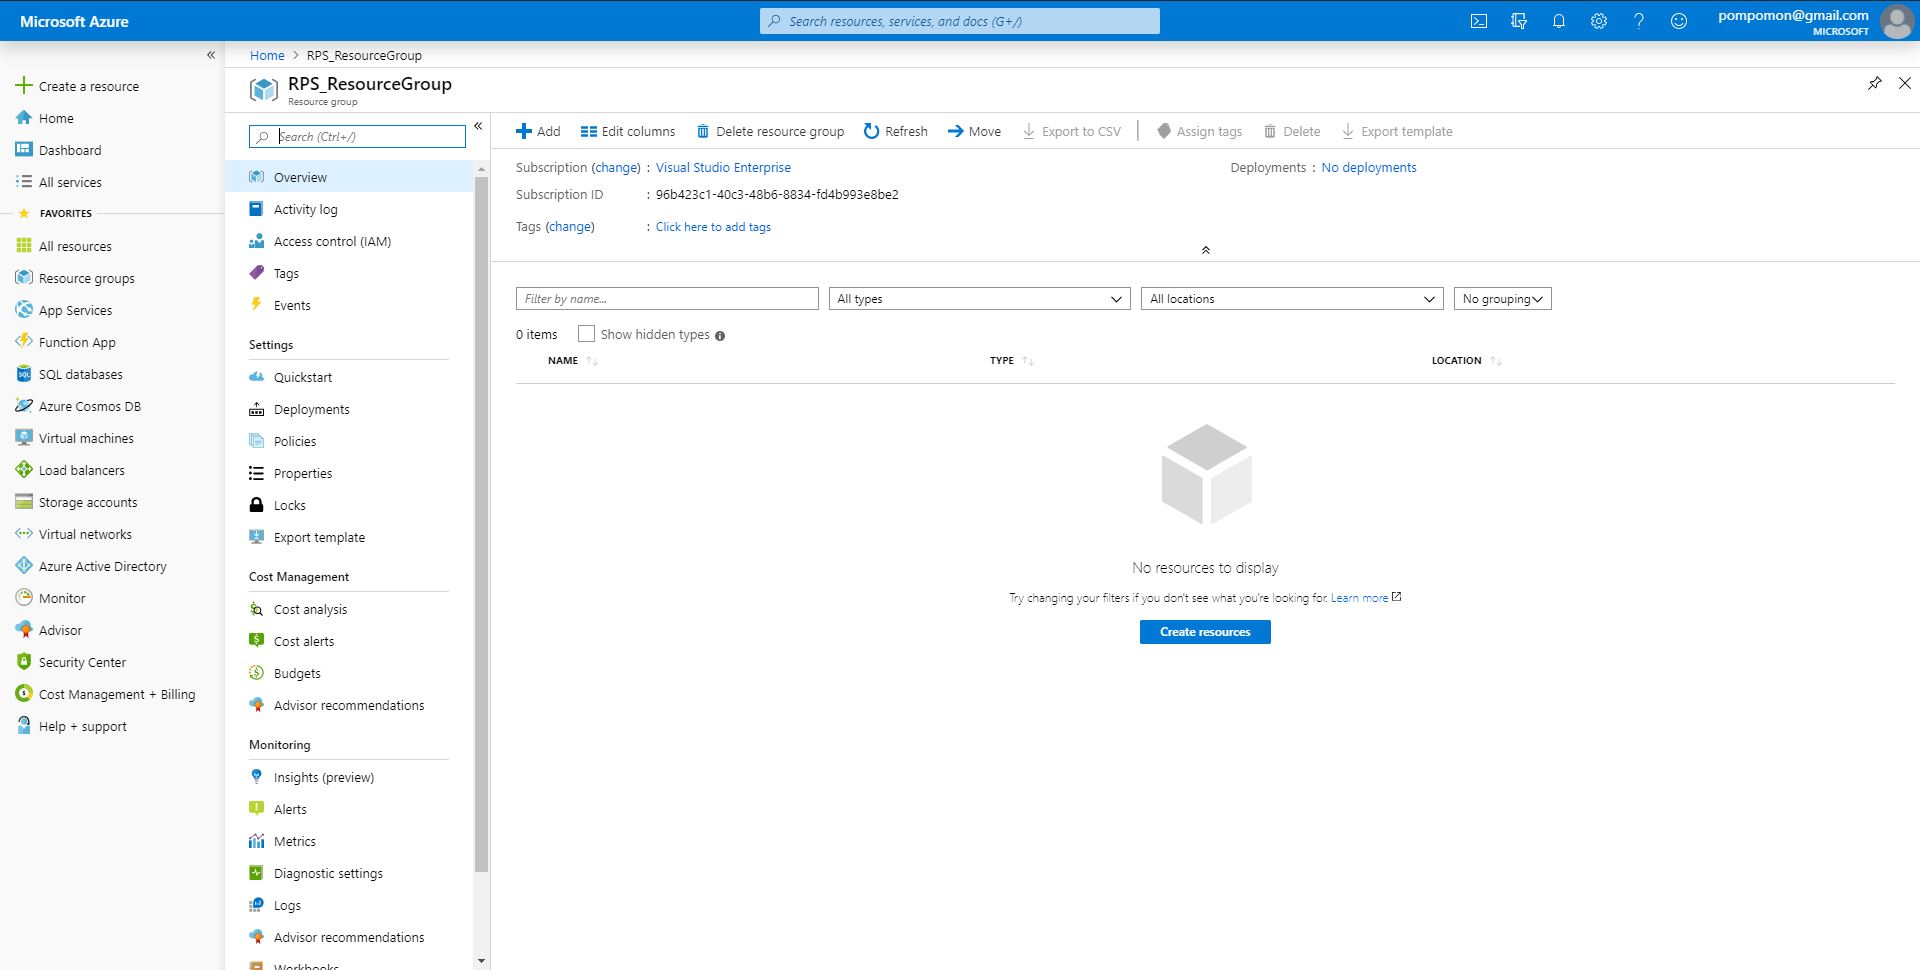Click Move in the toolbar
The width and height of the screenshot is (1920, 970).
[x=974, y=131]
